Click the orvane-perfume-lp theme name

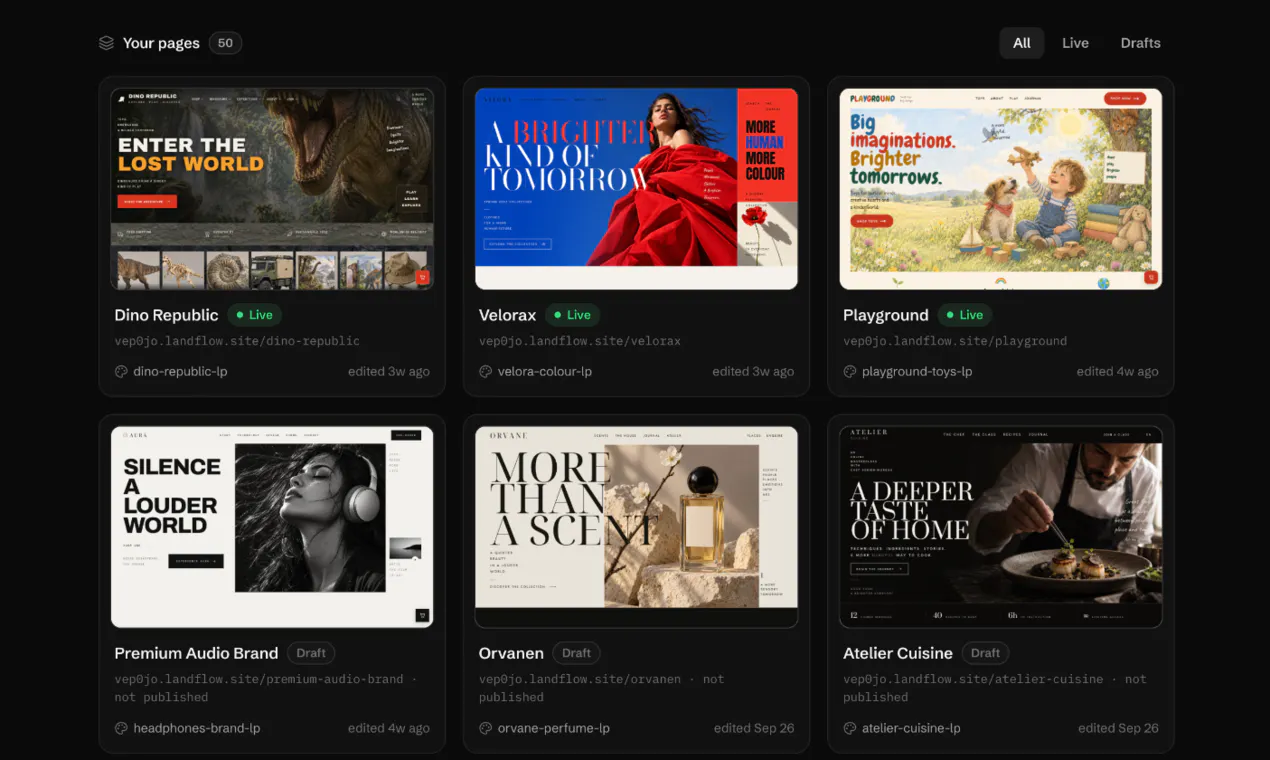554,728
